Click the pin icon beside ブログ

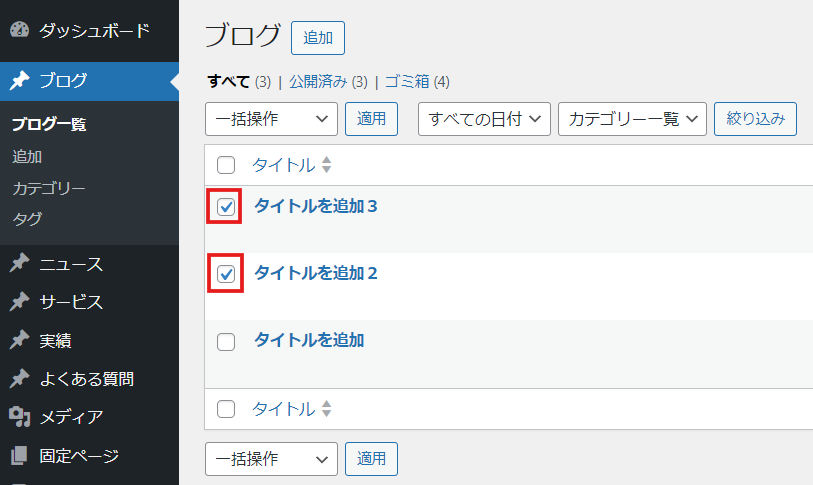click(19, 81)
